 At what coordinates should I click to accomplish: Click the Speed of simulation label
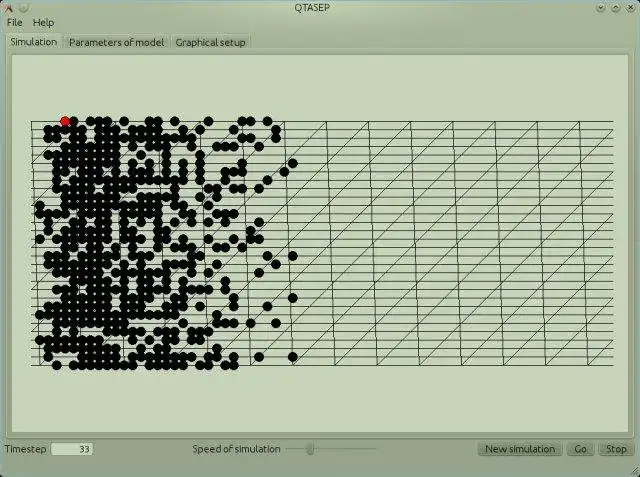tap(236, 449)
